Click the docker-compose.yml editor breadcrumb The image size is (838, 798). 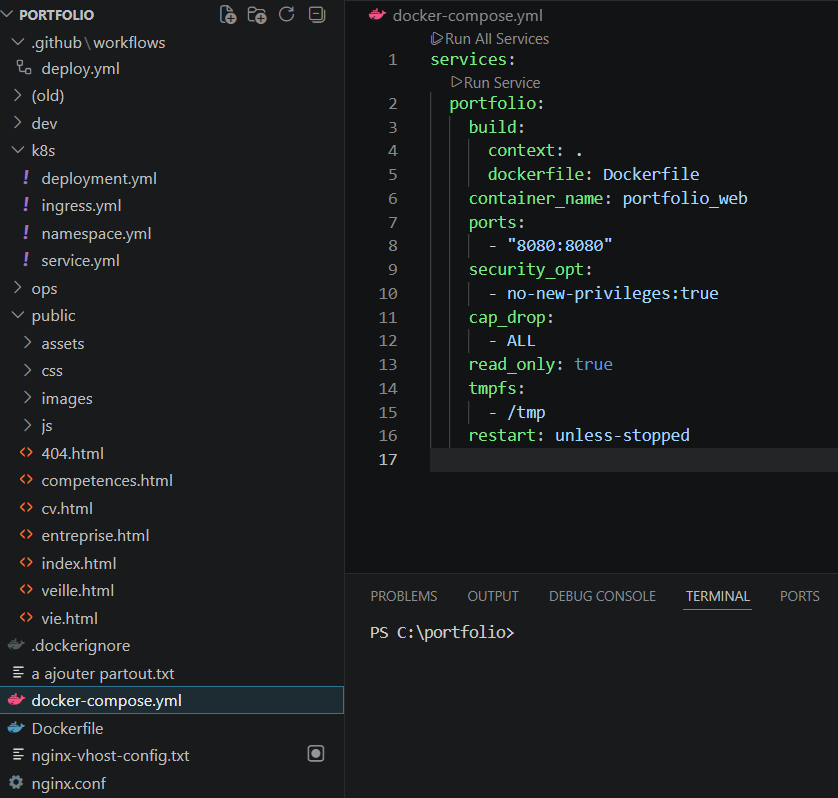(x=467, y=16)
